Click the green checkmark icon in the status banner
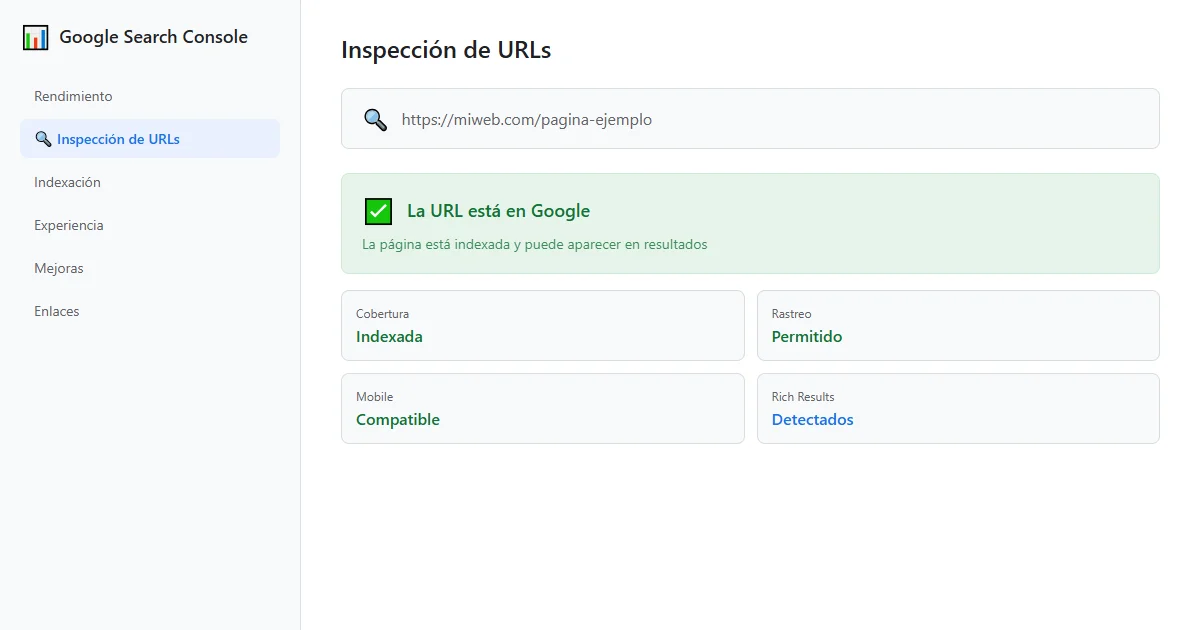Image resolution: width=1200 pixels, height=630 pixels. point(378,211)
